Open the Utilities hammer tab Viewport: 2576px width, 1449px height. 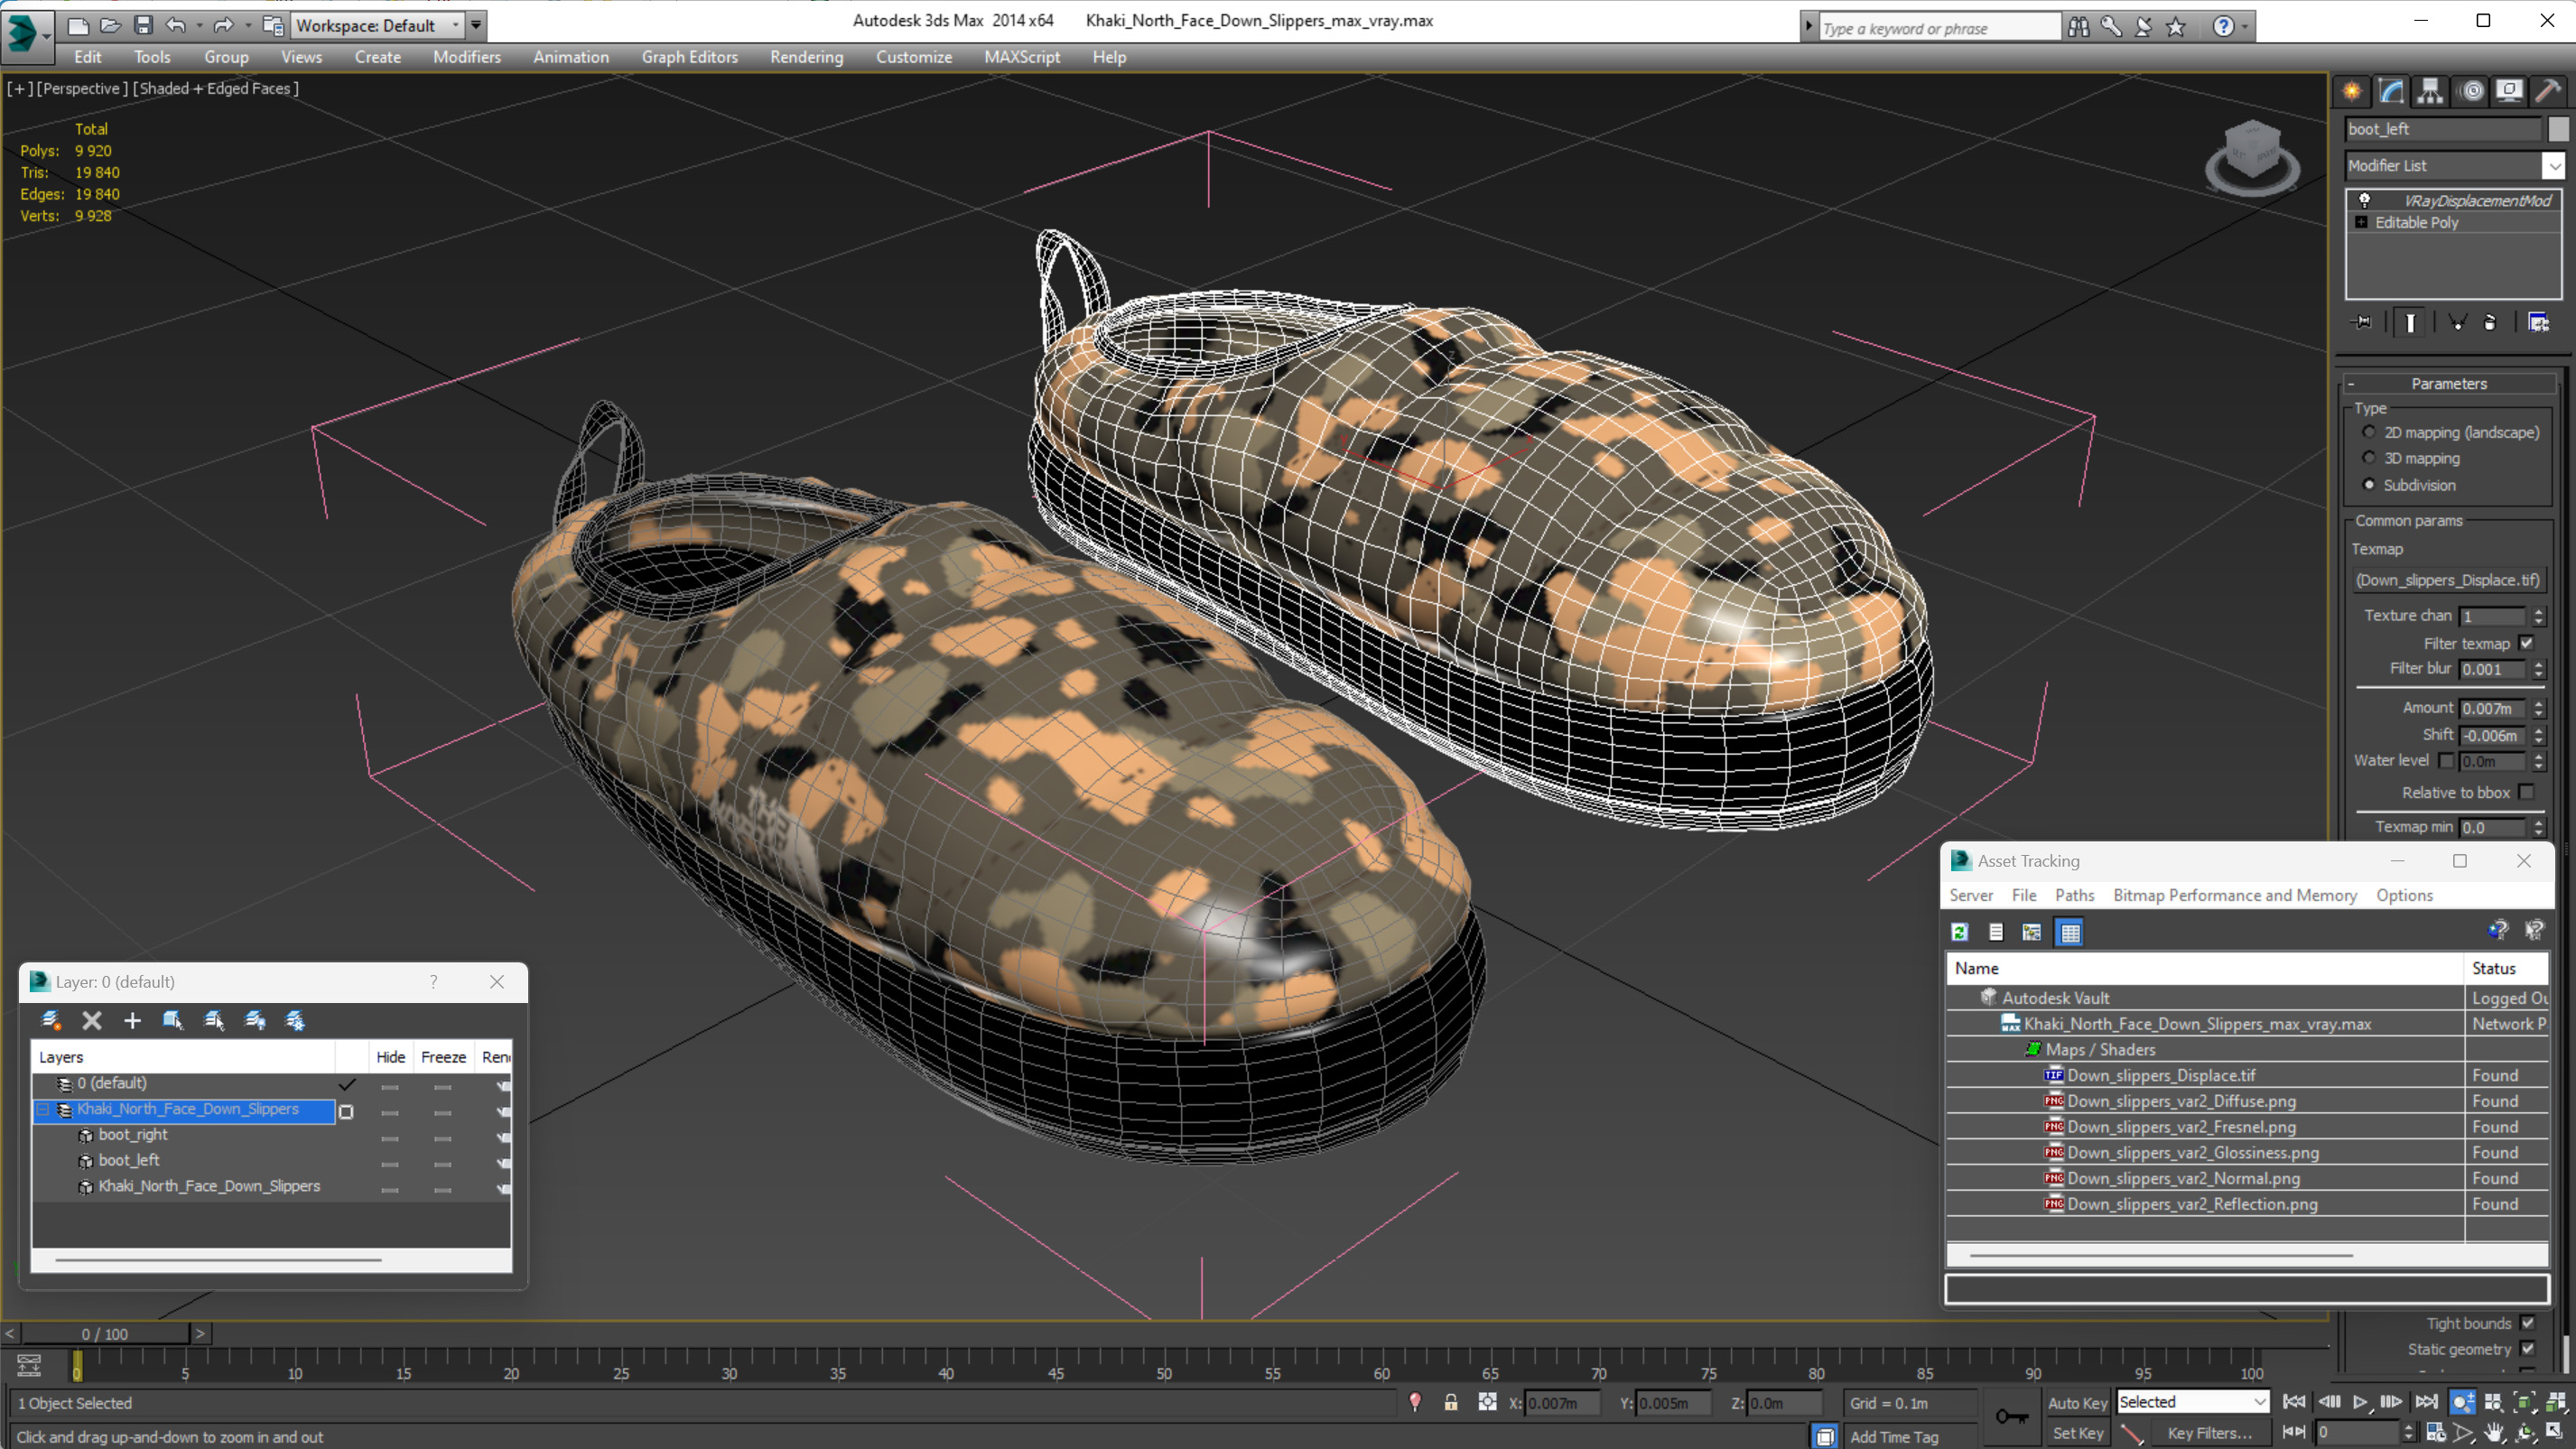coord(2548,91)
